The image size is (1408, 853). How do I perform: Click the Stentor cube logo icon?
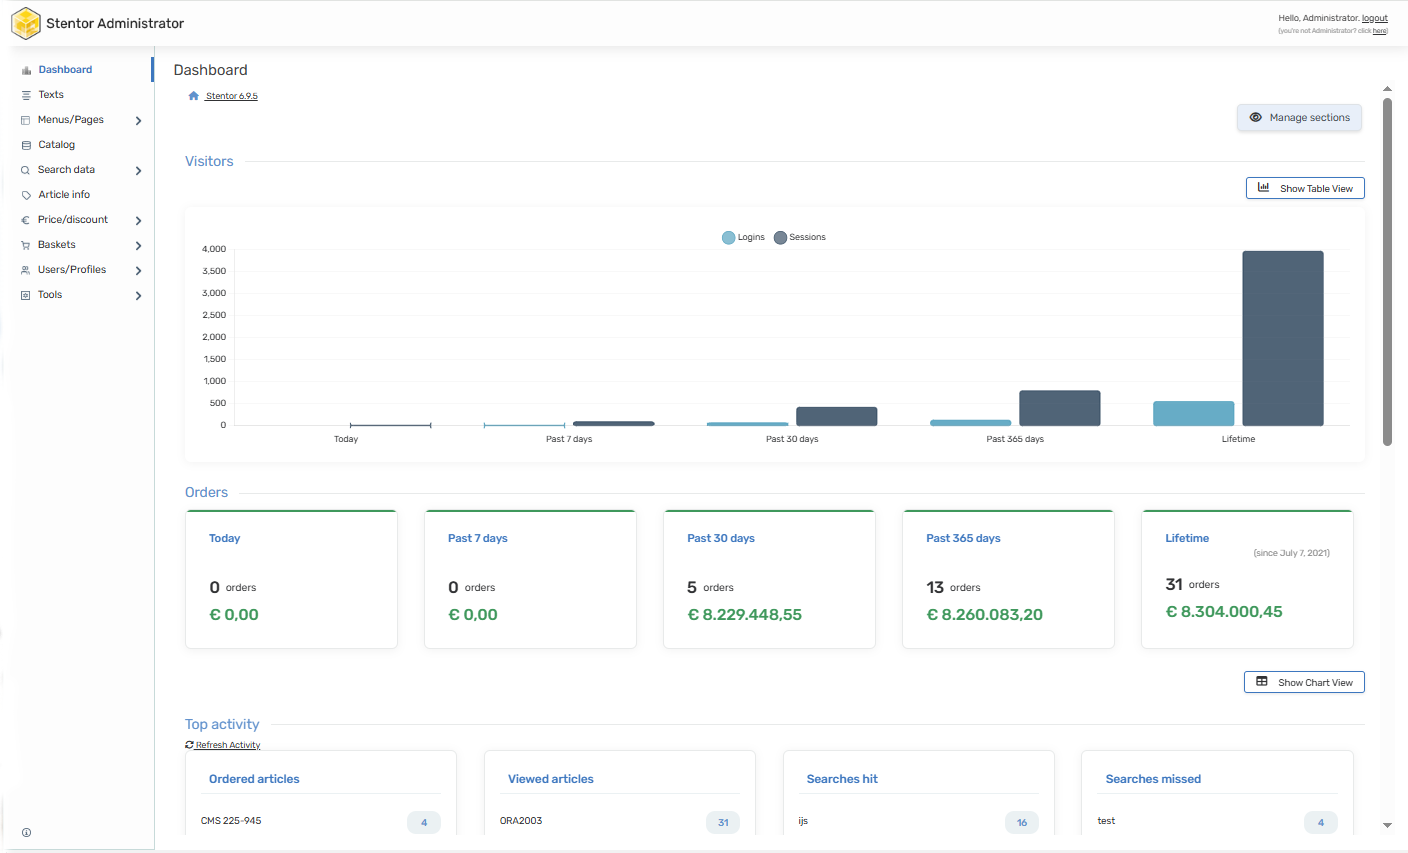click(x=26, y=23)
